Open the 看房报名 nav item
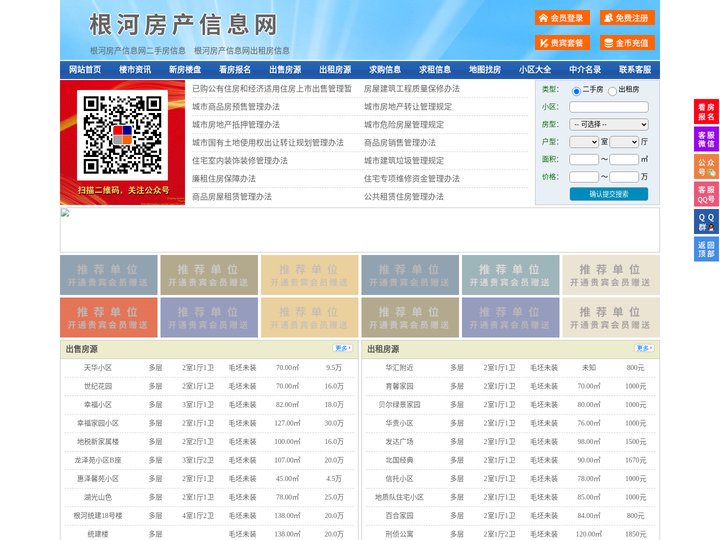 point(235,70)
